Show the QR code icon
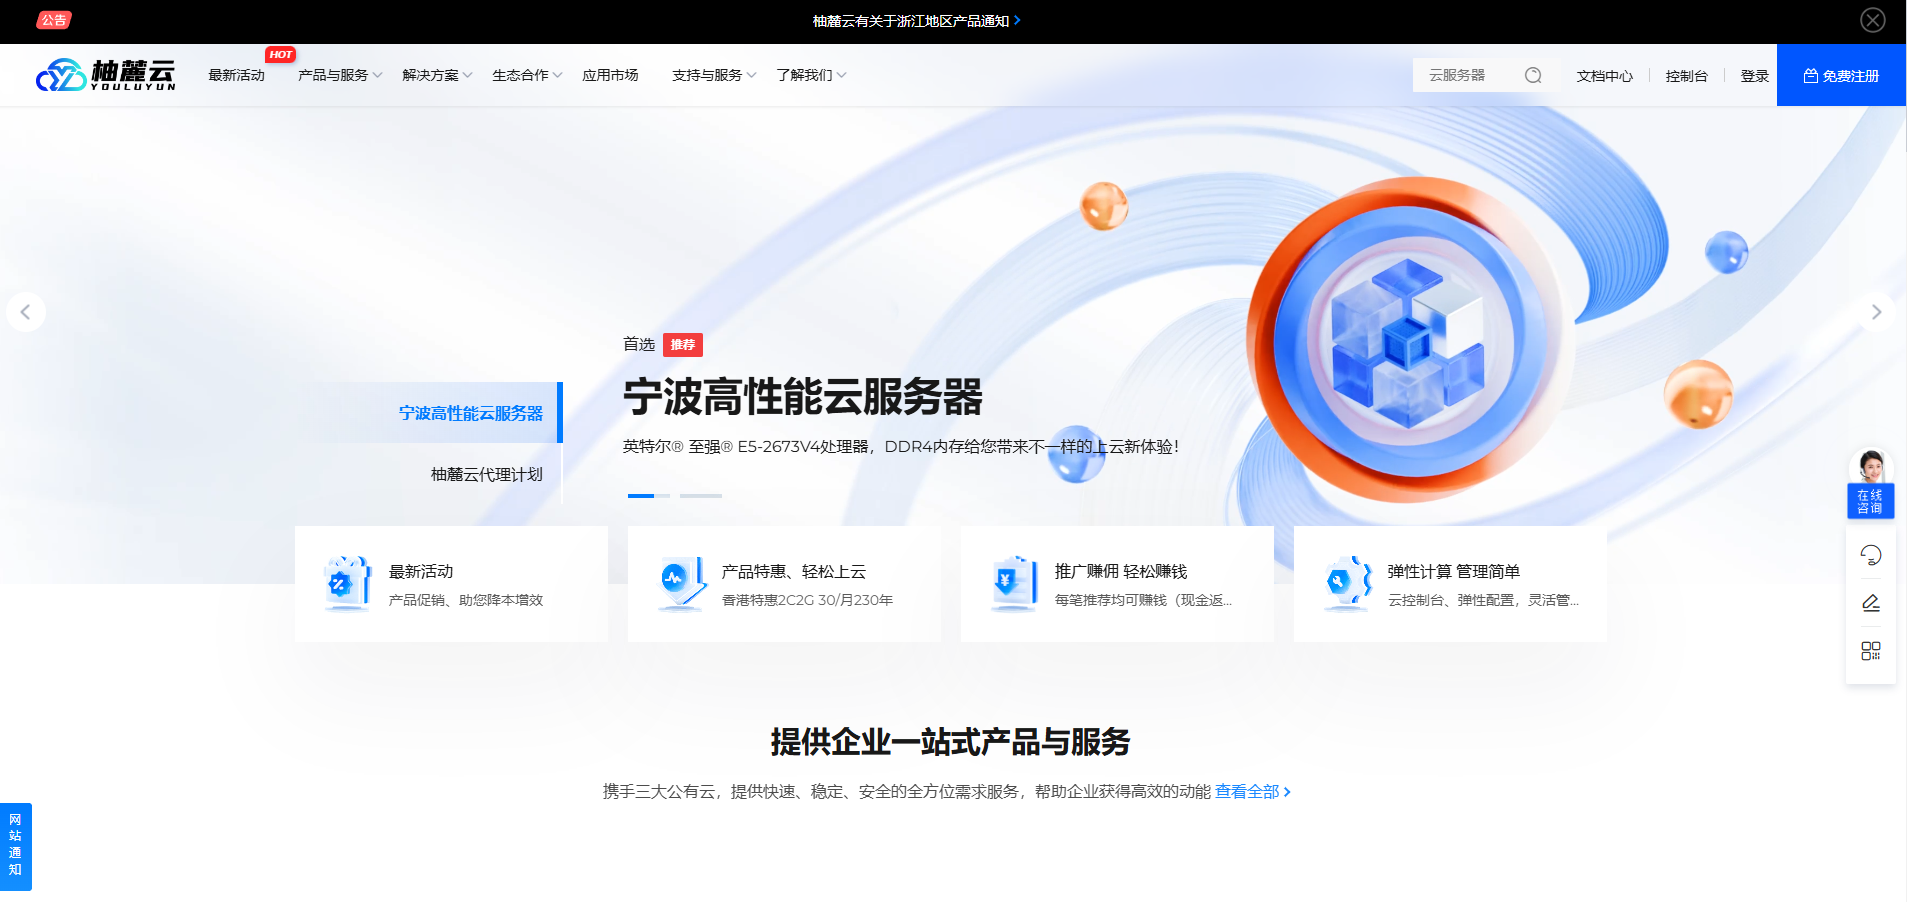Image resolution: width=1907 pixels, height=902 pixels. coord(1870,650)
